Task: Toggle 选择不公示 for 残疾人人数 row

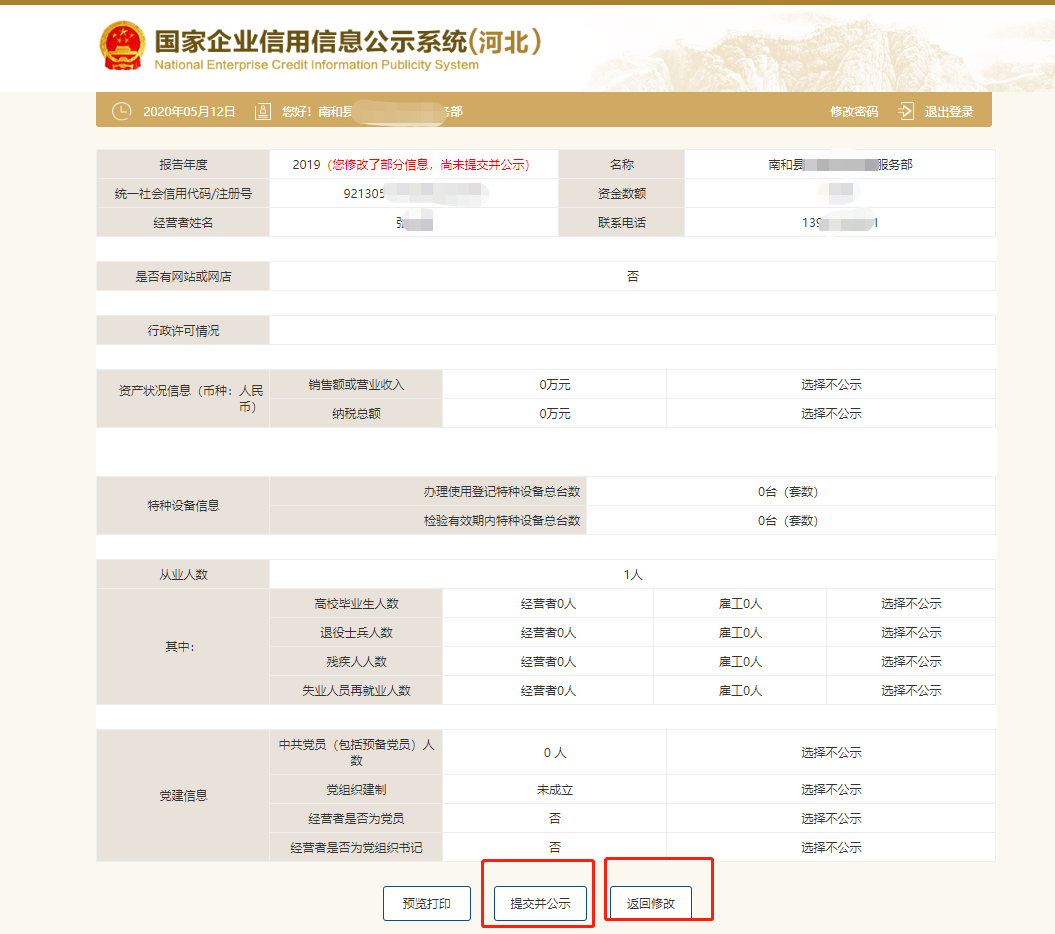Action: (910, 661)
